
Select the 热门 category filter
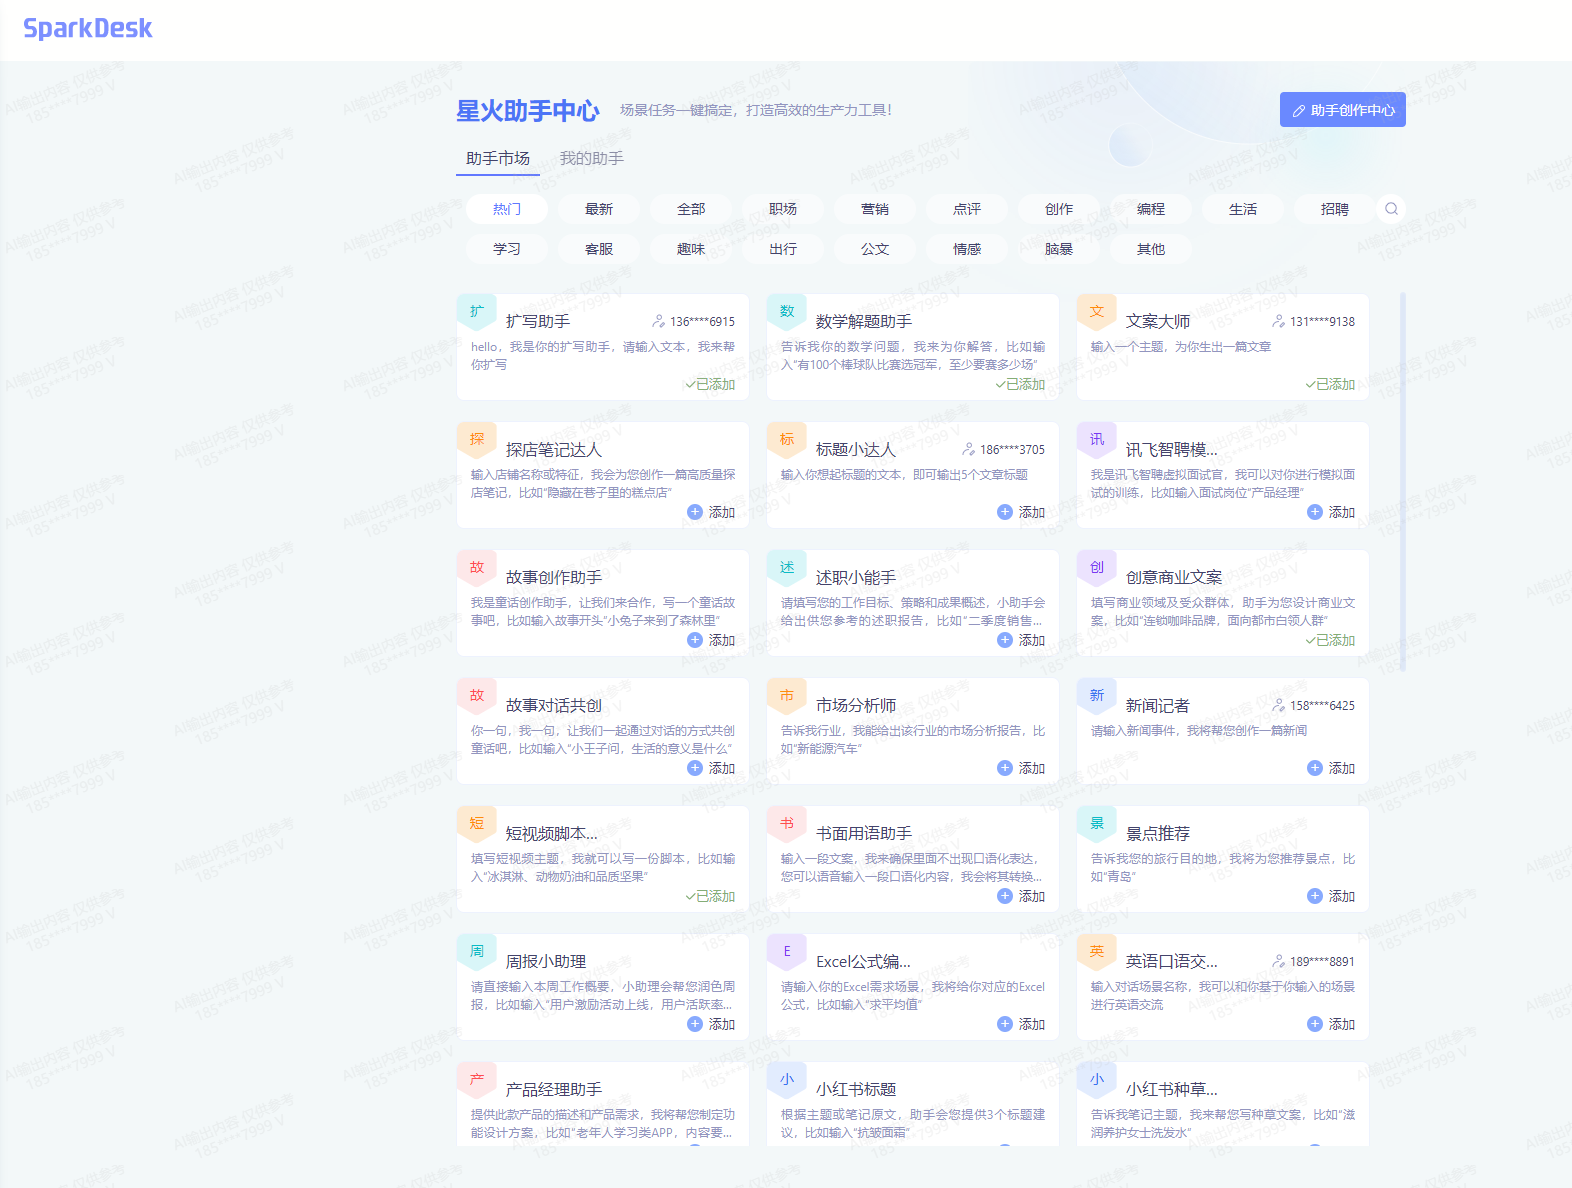click(x=507, y=209)
